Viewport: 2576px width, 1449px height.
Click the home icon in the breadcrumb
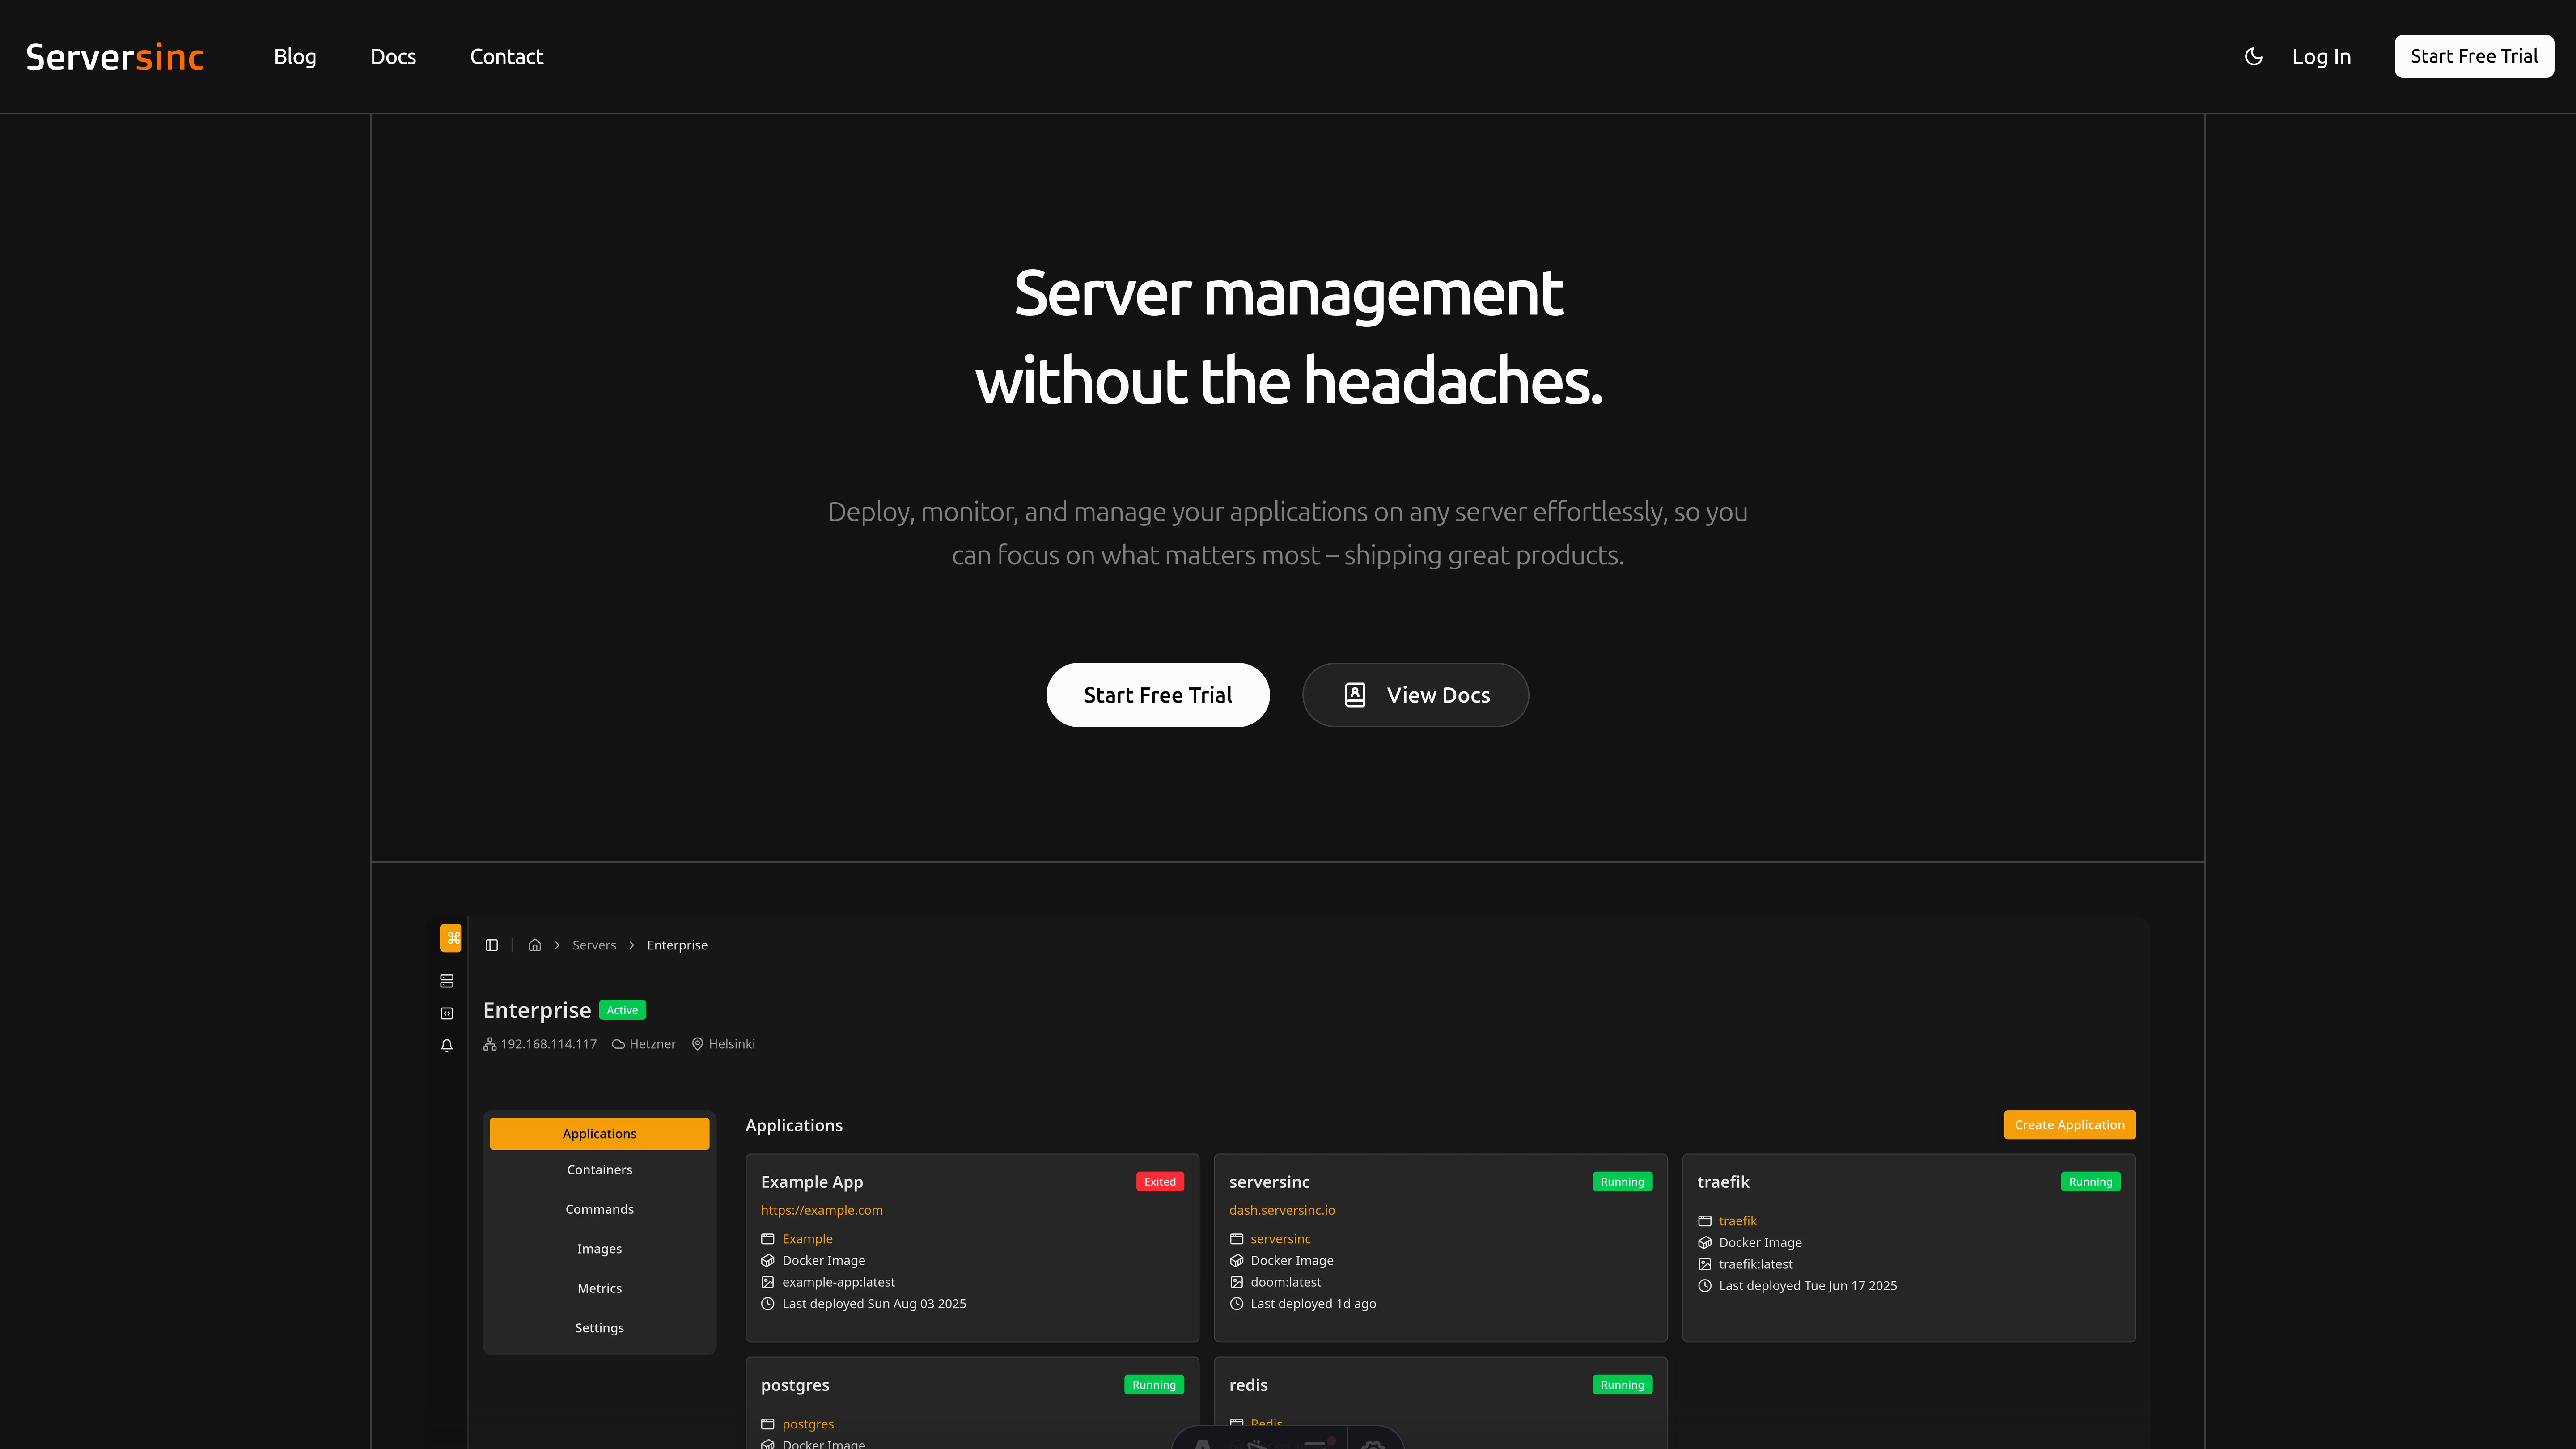pyautogui.click(x=535, y=944)
